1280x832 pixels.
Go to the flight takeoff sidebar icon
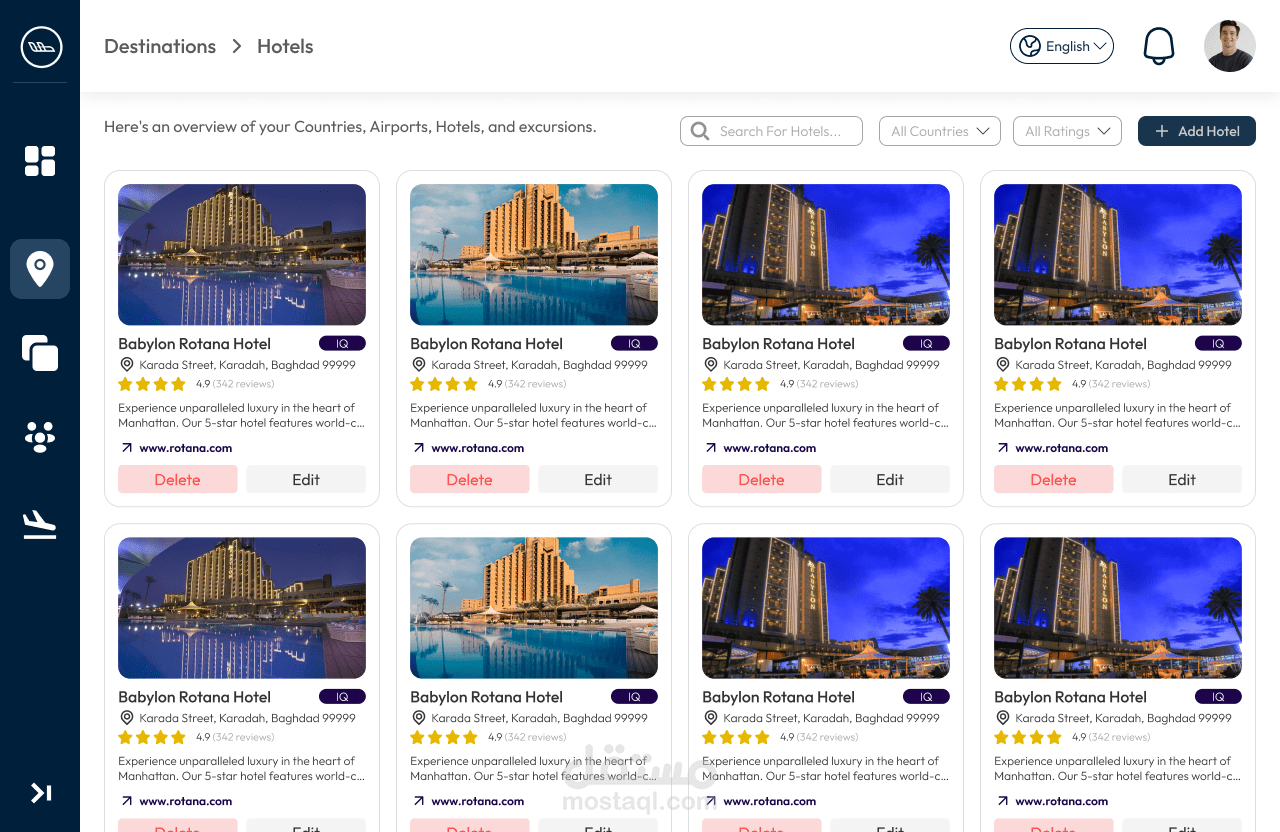pos(40,524)
